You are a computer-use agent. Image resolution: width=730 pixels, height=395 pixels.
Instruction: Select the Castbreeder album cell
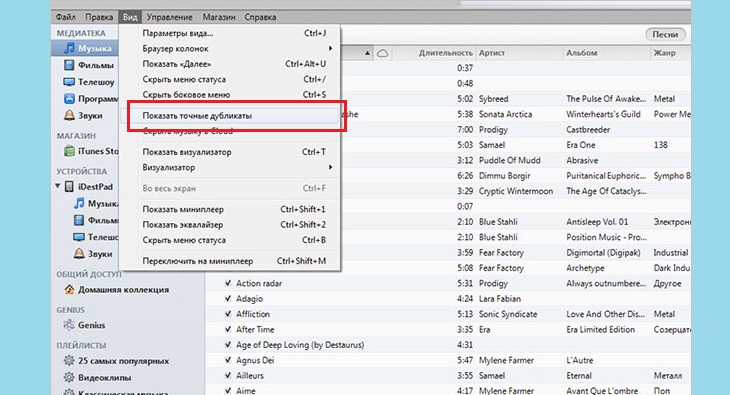588,129
